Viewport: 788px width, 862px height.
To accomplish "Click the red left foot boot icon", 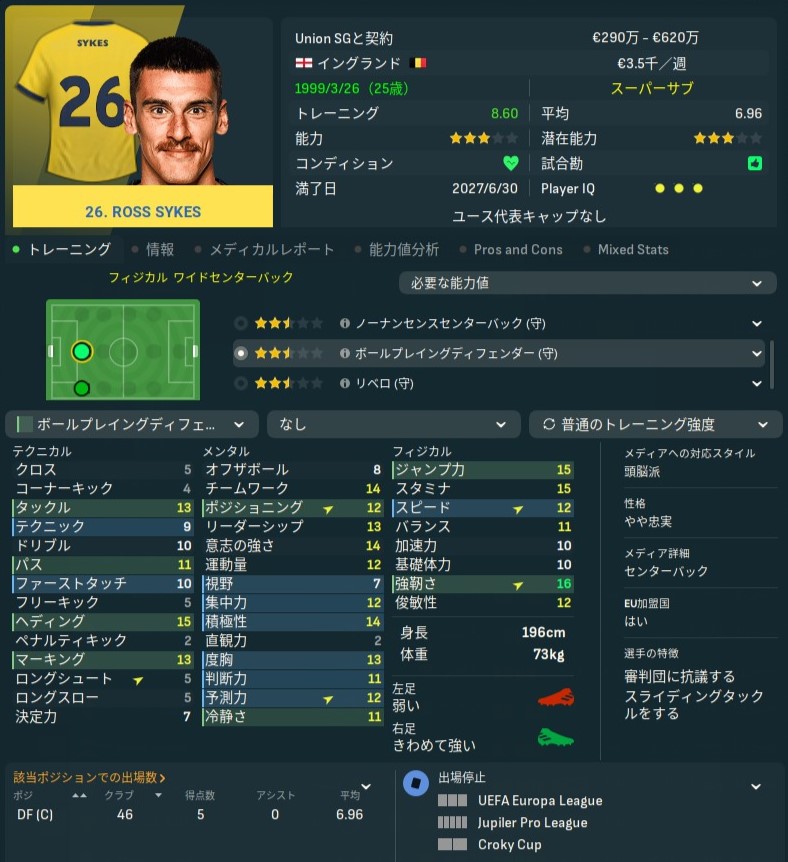I will [556, 698].
